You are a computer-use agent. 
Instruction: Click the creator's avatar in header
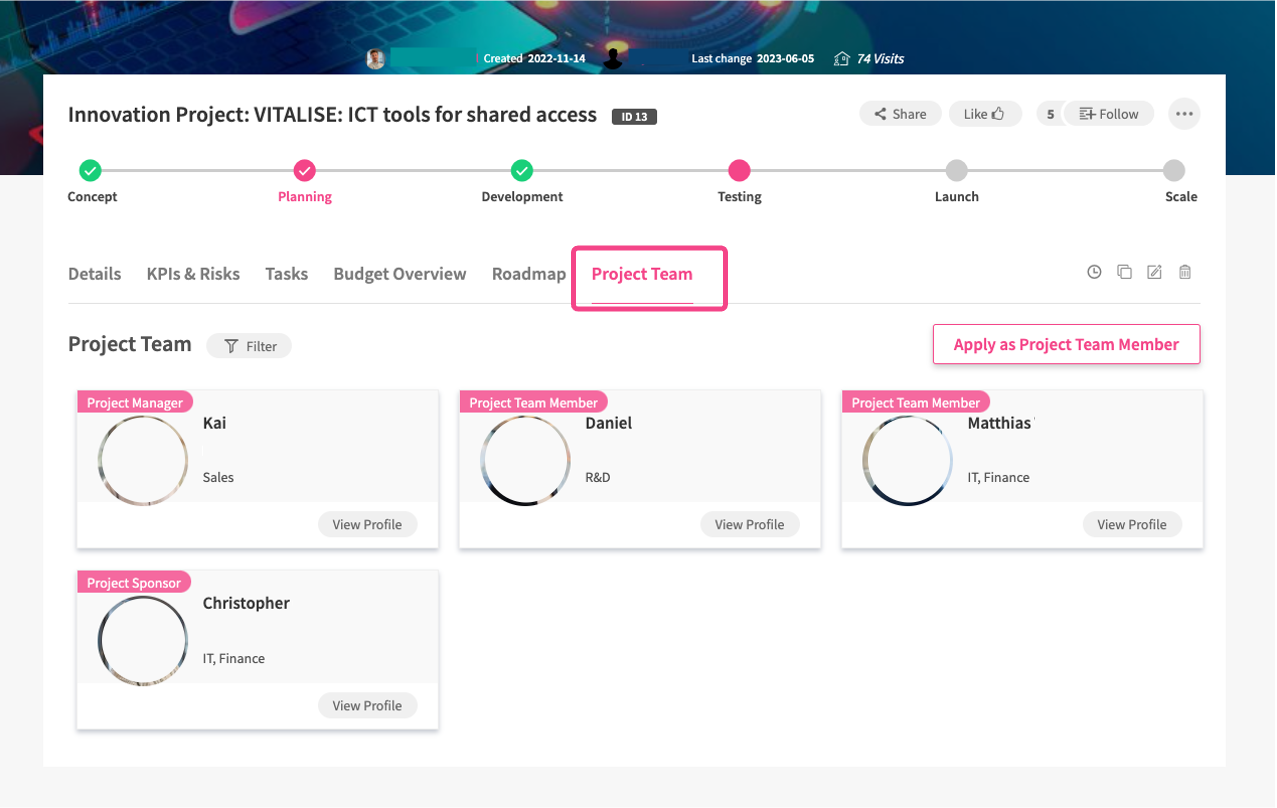tap(376, 59)
